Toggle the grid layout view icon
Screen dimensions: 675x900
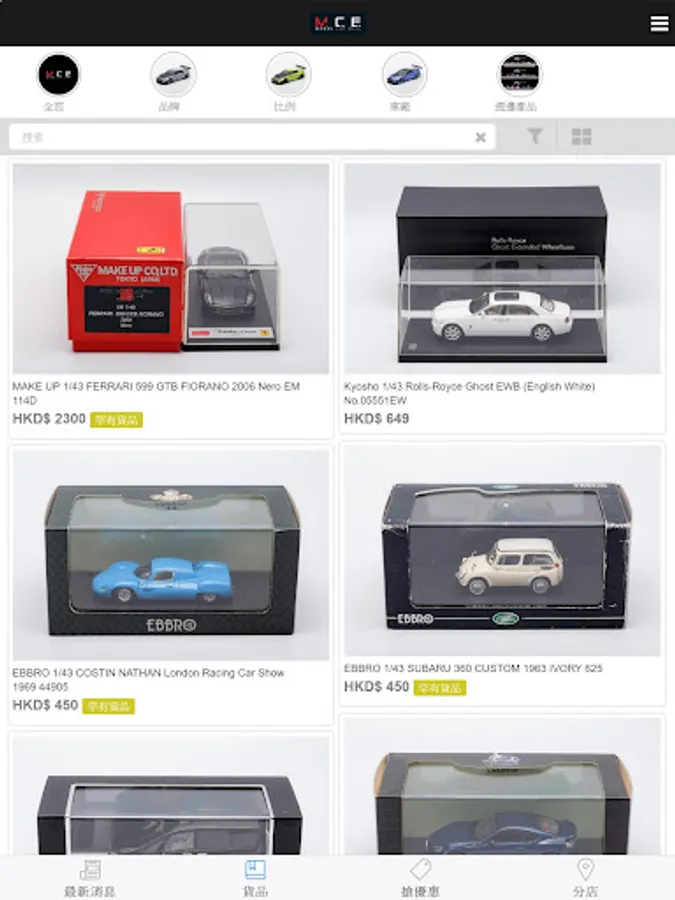point(581,137)
